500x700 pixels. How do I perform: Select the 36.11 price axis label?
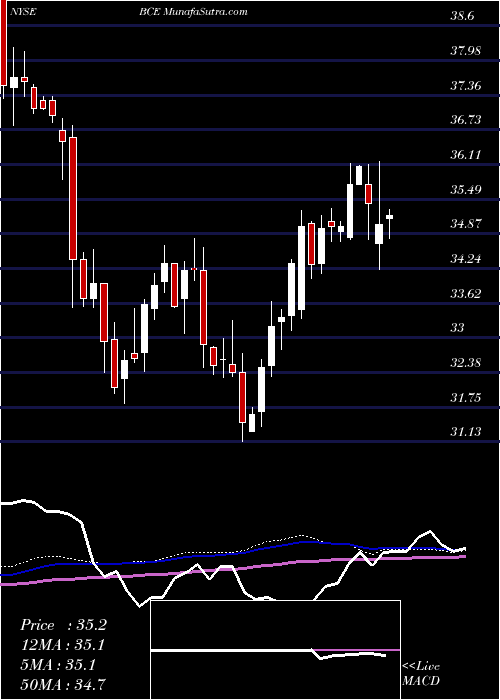point(466,154)
